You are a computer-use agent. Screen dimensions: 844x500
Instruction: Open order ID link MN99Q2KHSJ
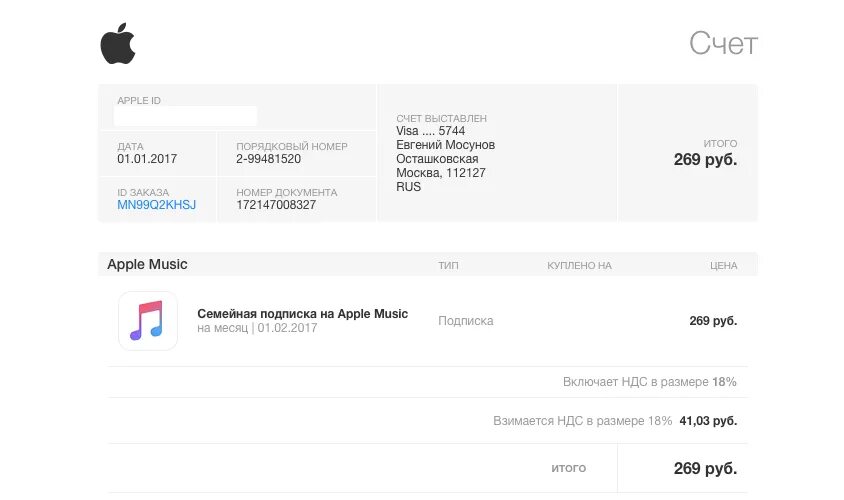(x=157, y=205)
